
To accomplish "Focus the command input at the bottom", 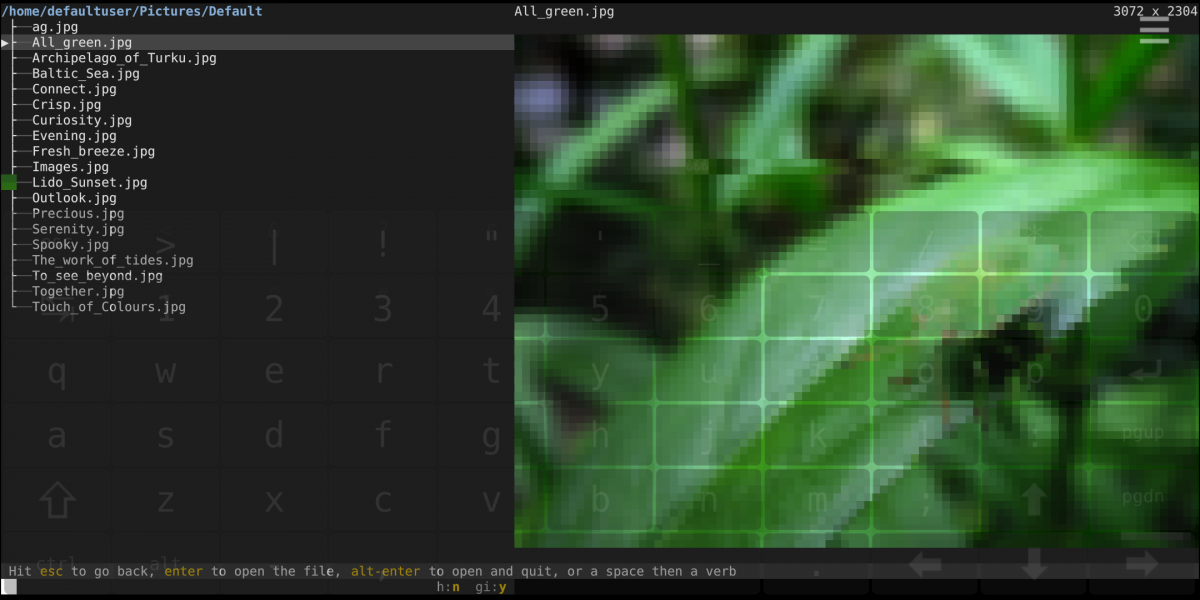I will [200, 587].
